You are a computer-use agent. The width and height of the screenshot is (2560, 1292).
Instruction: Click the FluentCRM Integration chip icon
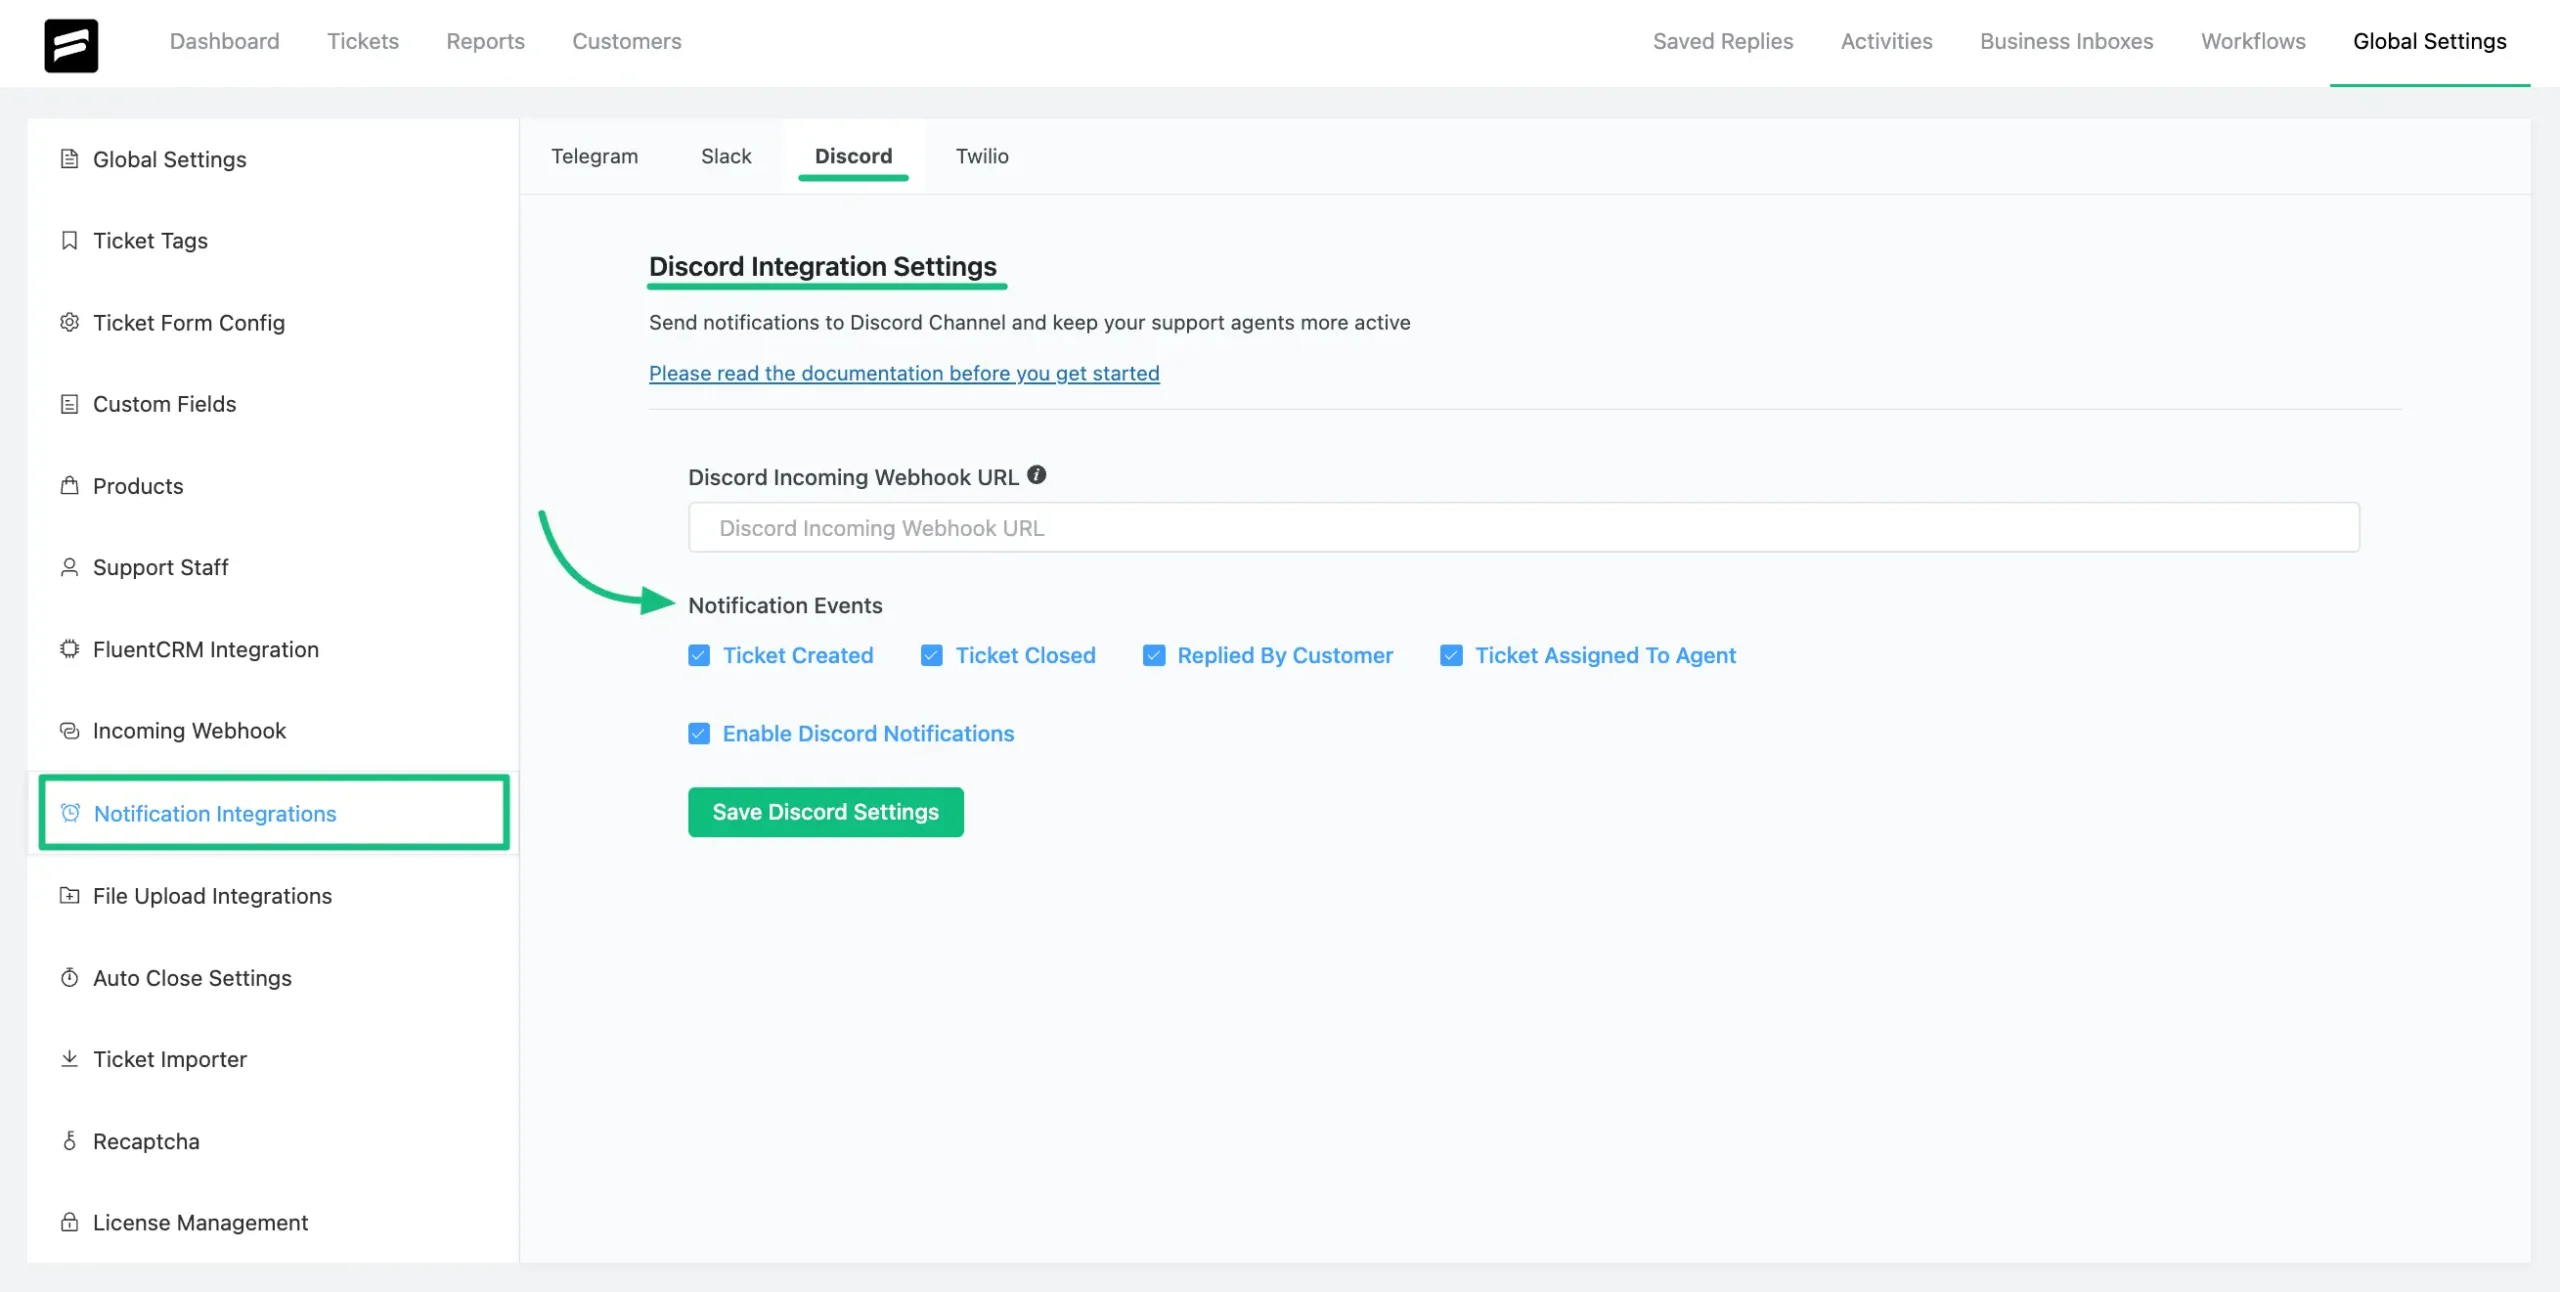pyautogui.click(x=69, y=649)
